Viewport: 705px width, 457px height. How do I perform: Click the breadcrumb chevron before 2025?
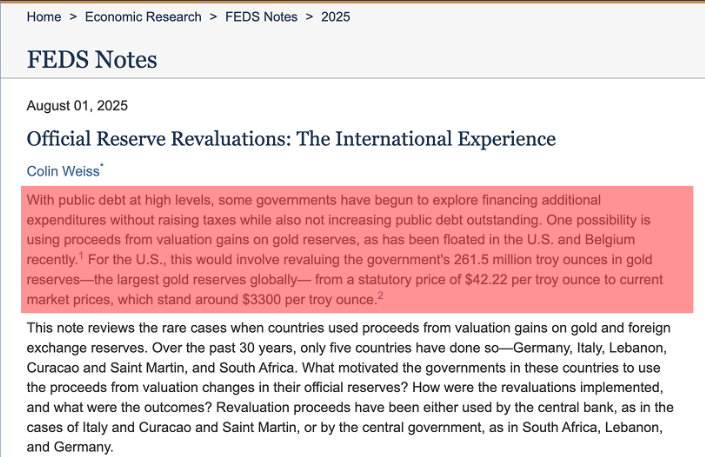[309, 17]
